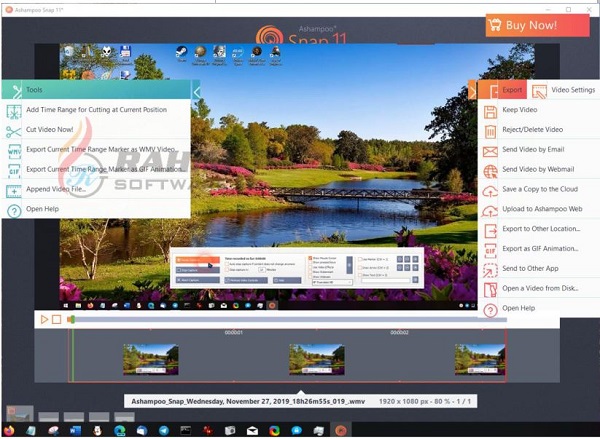
Task: Select the first frame thumbnail in the timeline
Action: point(151,359)
